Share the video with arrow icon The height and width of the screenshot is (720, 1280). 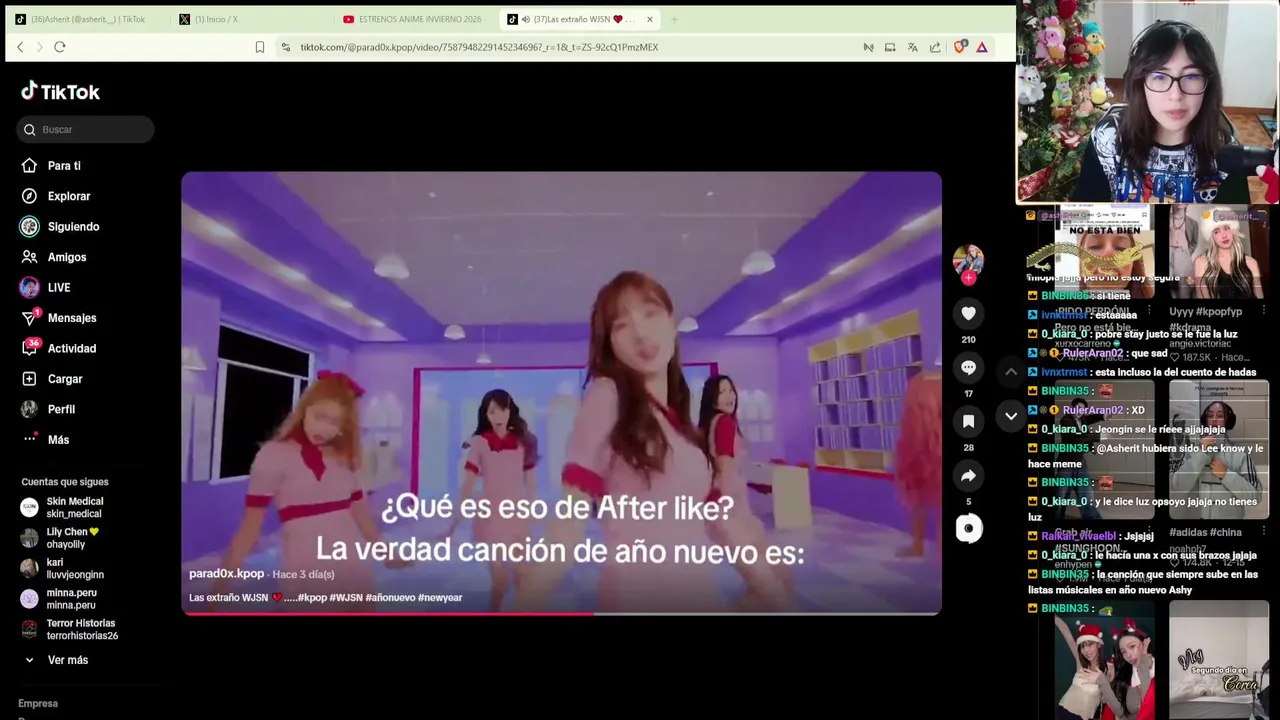pyautogui.click(x=968, y=476)
